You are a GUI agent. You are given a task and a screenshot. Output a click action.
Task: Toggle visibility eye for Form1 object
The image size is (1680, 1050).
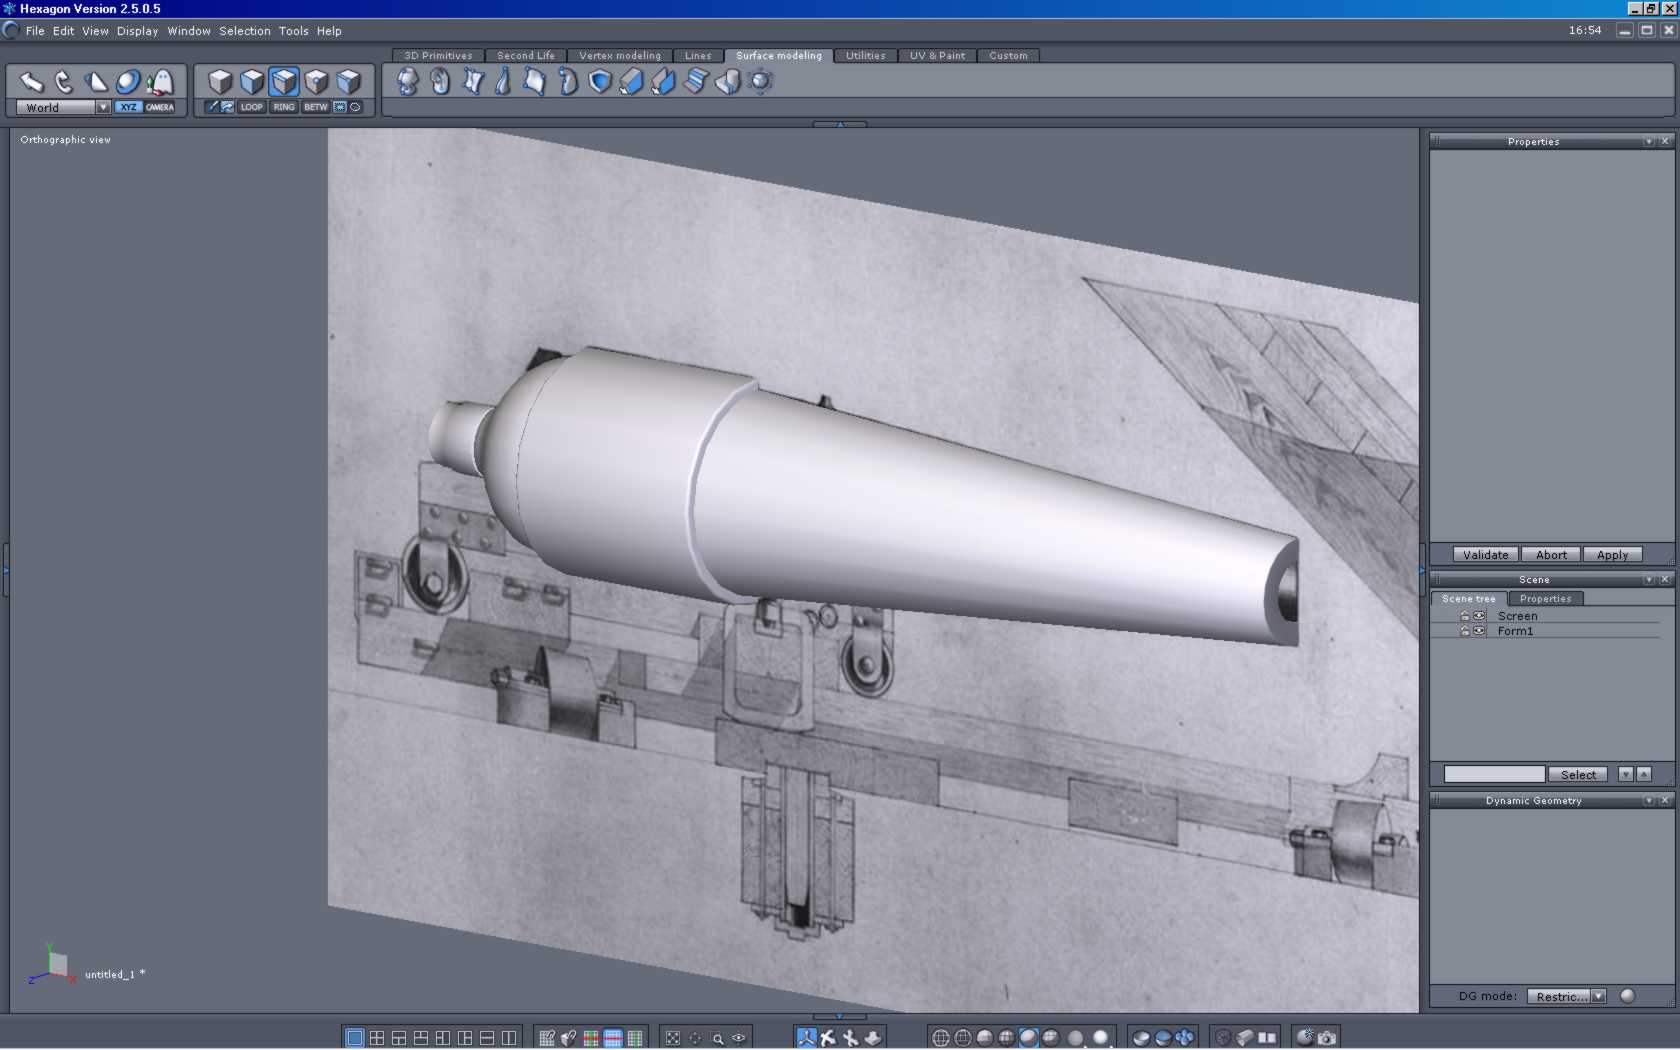point(1479,631)
